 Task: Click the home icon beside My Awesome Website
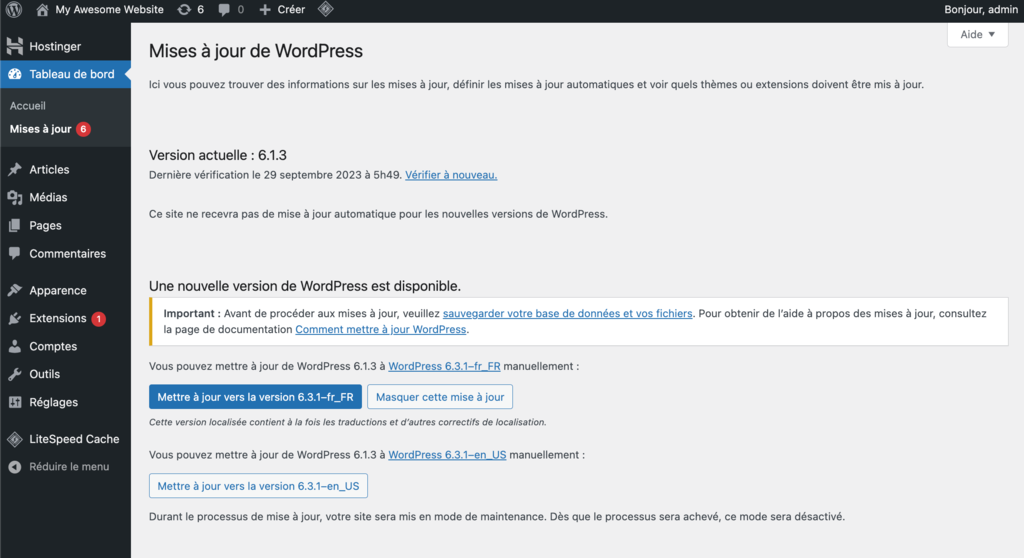pyautogui.click(x=42, y=9)
